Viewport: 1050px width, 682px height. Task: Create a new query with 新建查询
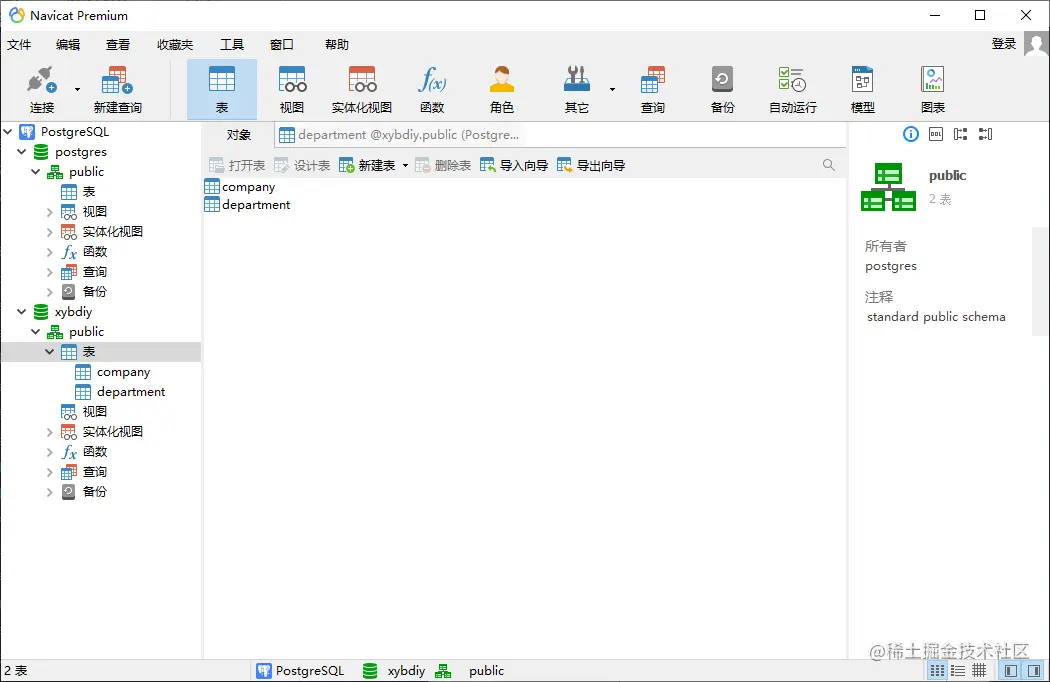(118, 89)
